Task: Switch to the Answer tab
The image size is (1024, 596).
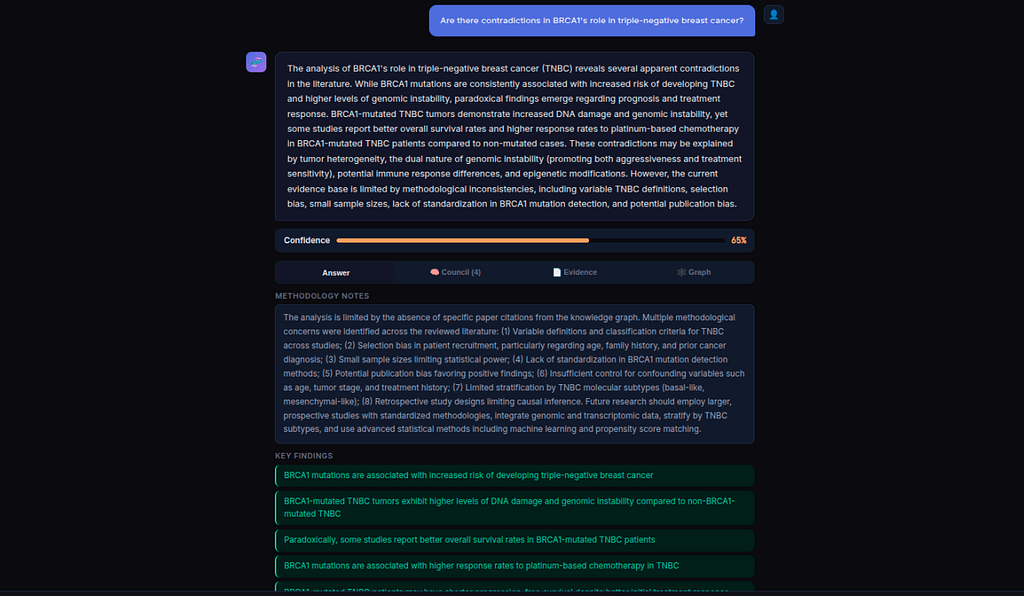Action: click(336, 273)
